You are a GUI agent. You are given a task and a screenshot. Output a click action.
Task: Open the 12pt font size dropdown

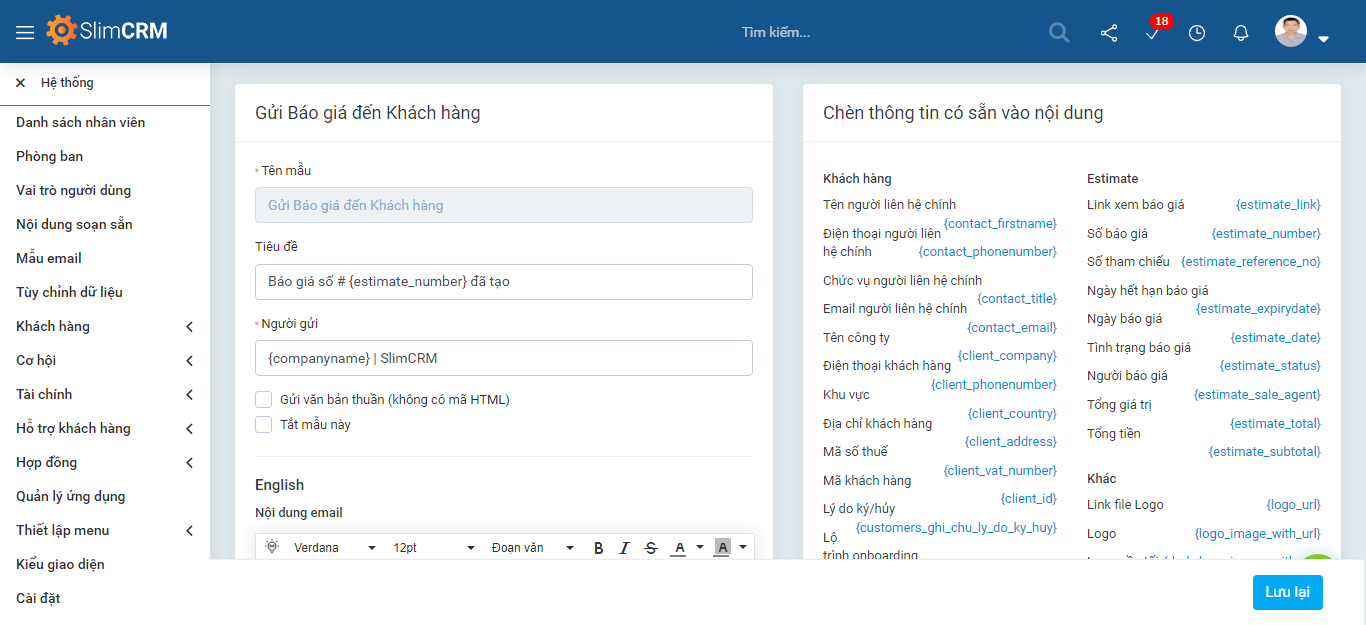pyautogui.click(x=430, y=547)
